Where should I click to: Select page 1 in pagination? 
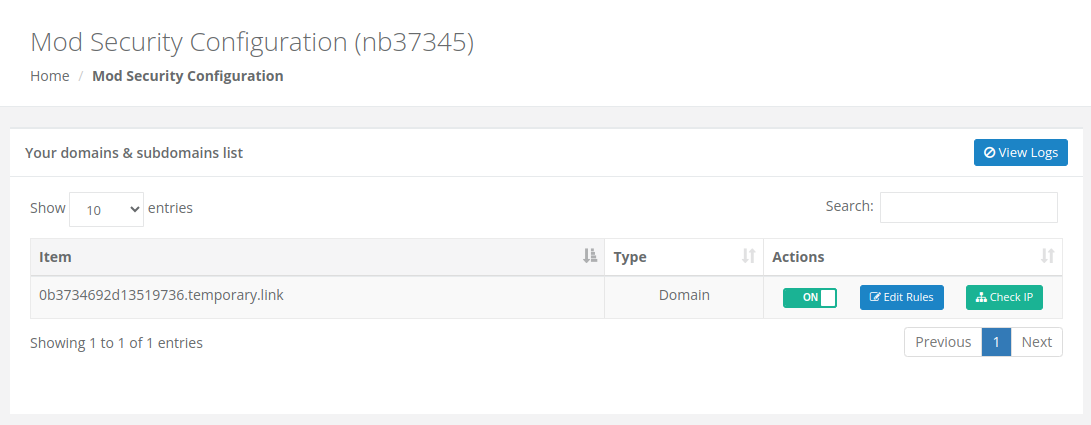click(996, 342)
